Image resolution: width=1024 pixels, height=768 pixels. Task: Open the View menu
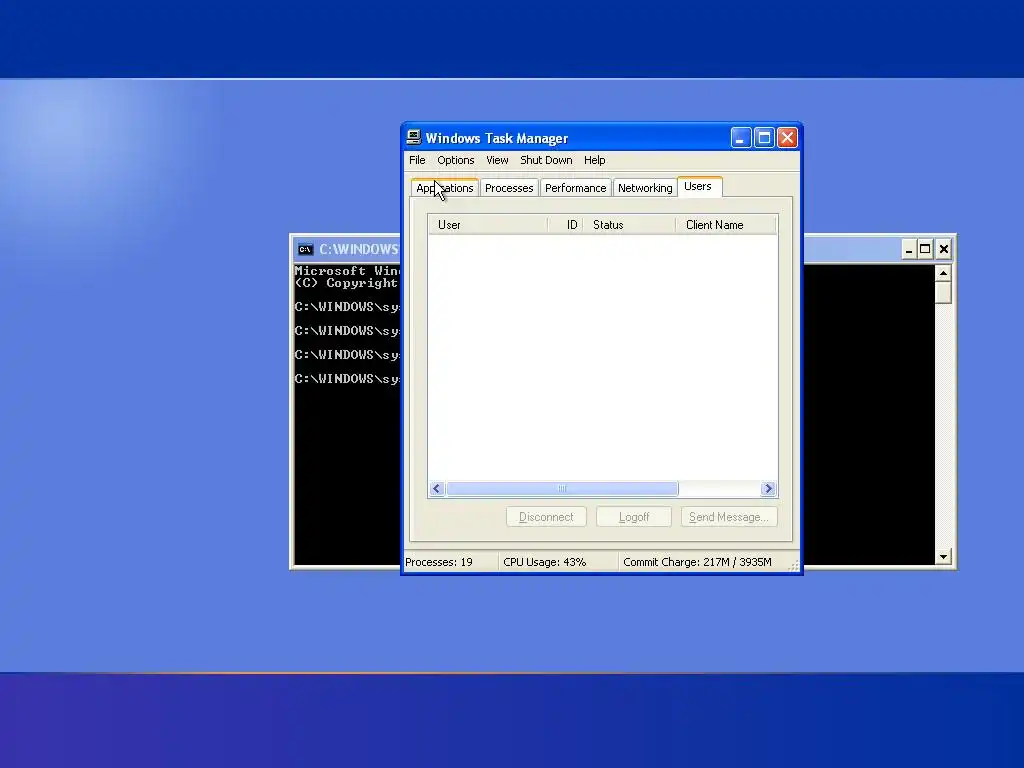[x=497, y=160]
